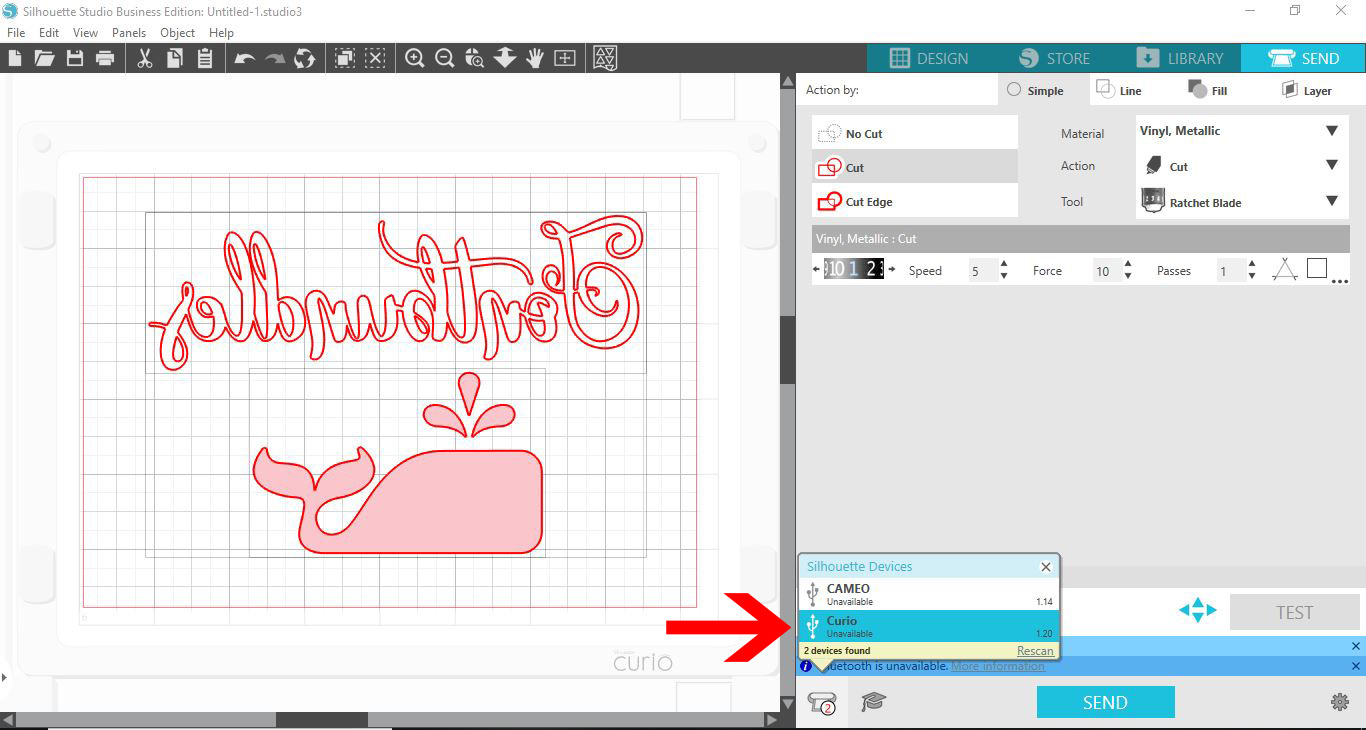1366x730 pixels.
Task: Click the Select All toolbar icon
Action: click(345, 58)
